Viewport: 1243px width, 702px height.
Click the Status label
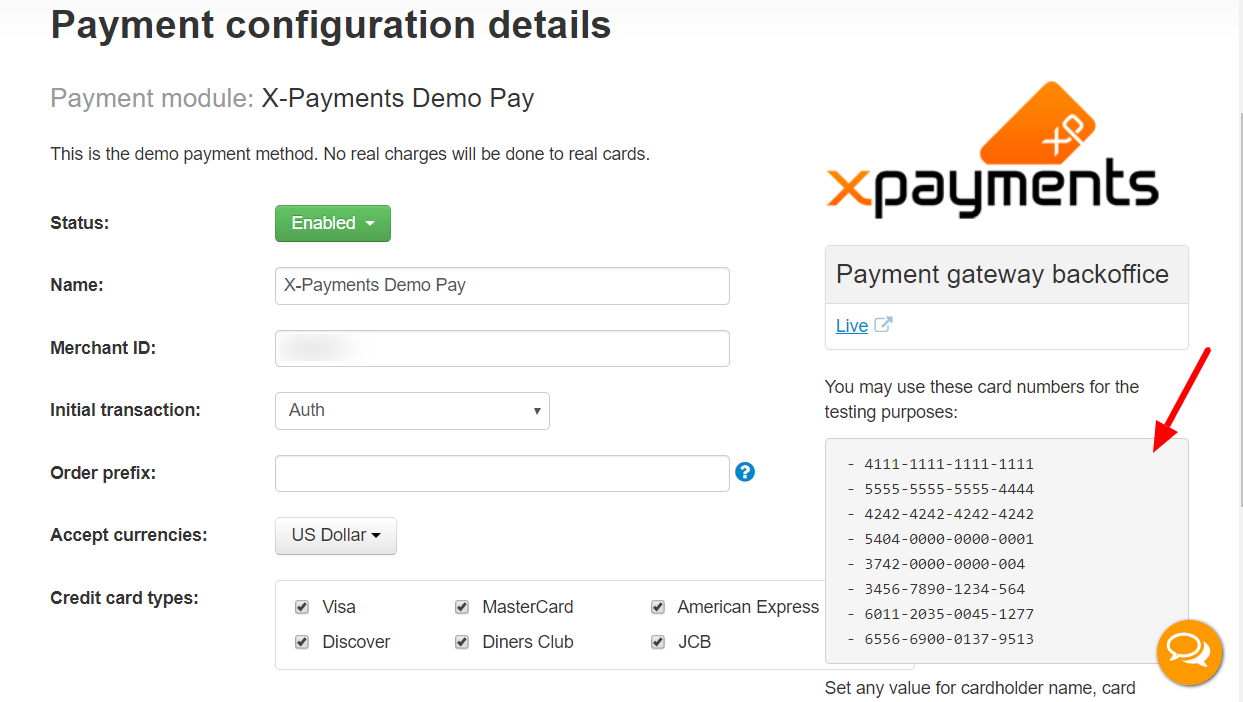[80, 223]
